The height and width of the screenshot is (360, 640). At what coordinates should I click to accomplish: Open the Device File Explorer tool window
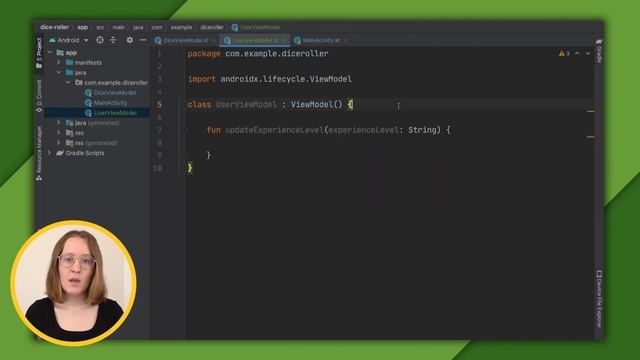click(x=599, y=299)
